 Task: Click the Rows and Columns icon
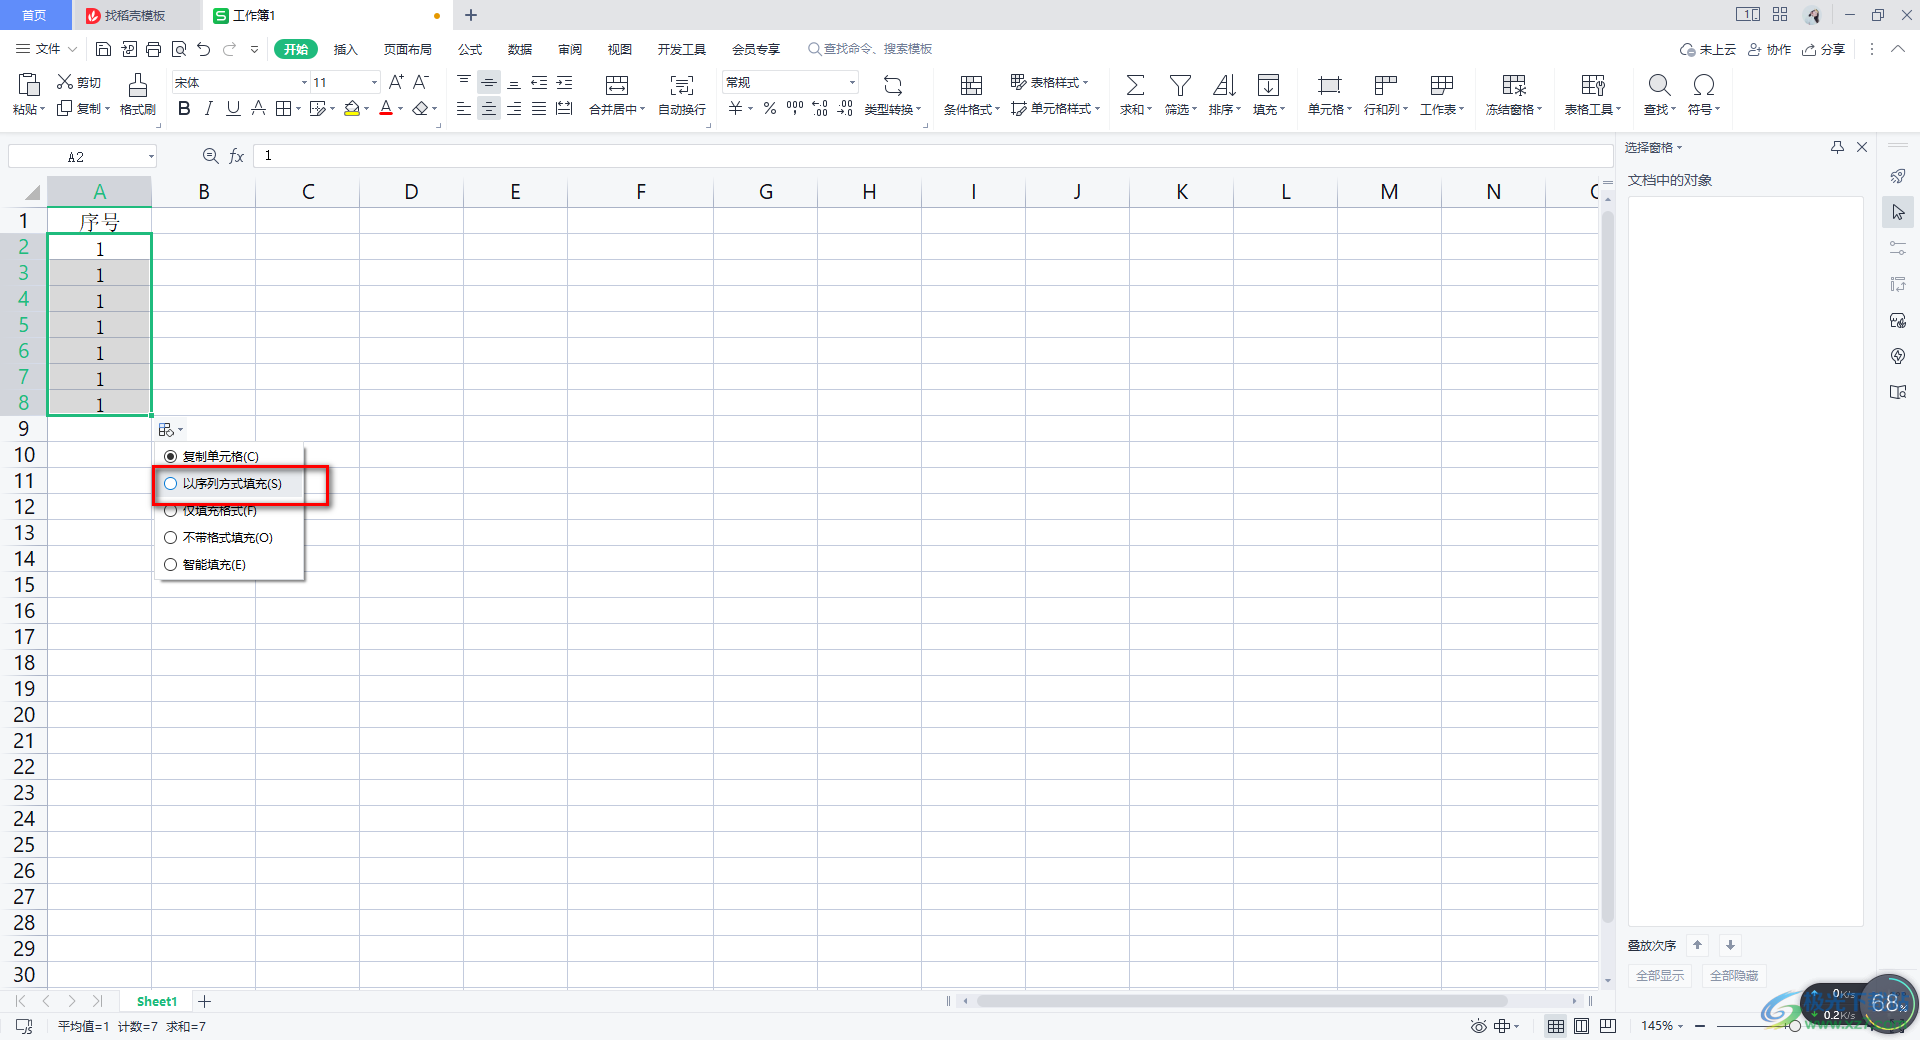pyautogui.click(x=1385, y=85)
